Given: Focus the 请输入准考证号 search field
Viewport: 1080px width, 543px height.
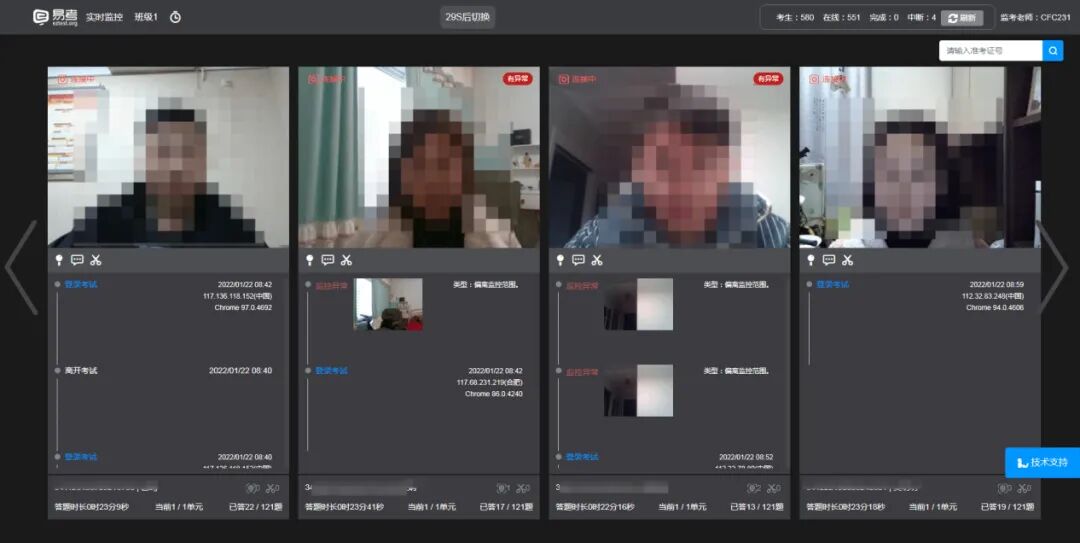Looking at the screenshot, I should (990, 50).
